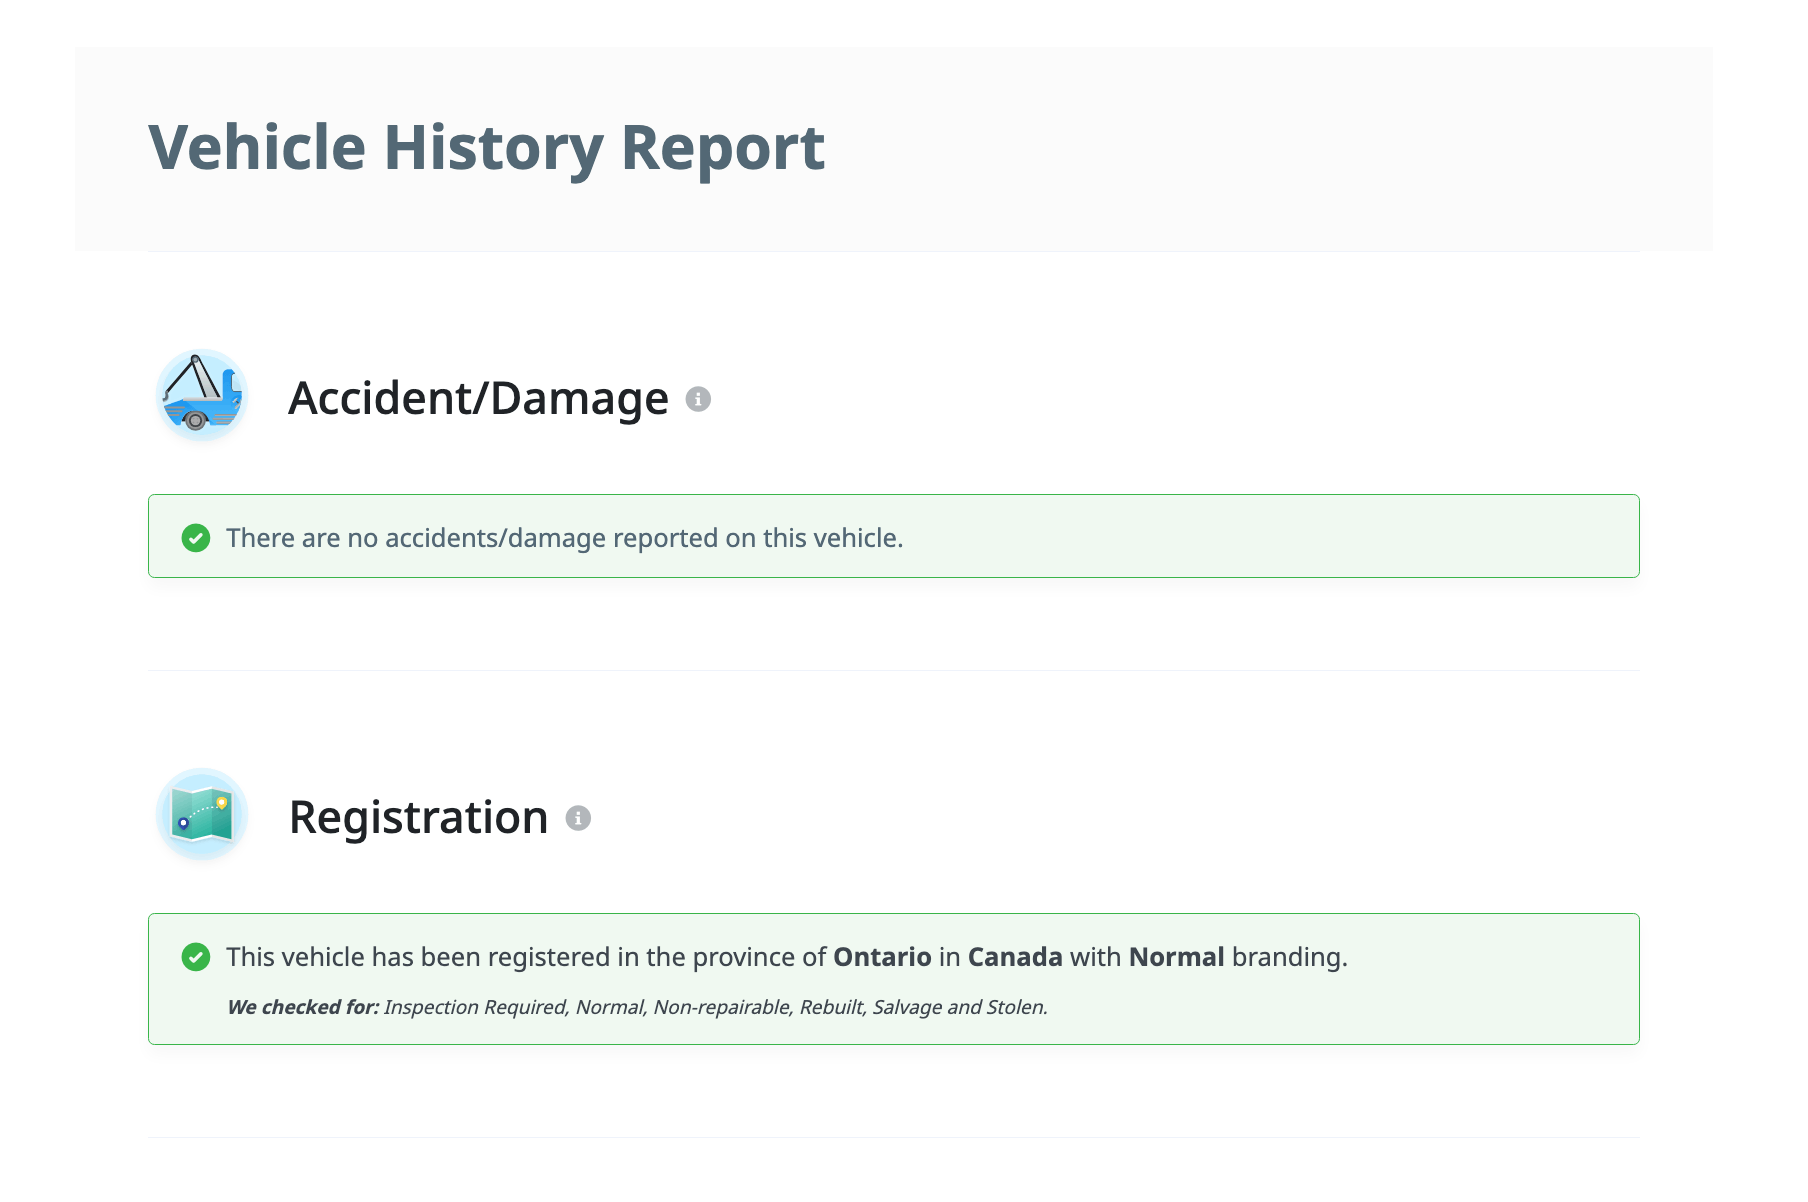Screen dimensions: 1808x1202
Task: Open the info icon beside Registration
Action: point(578,818)
